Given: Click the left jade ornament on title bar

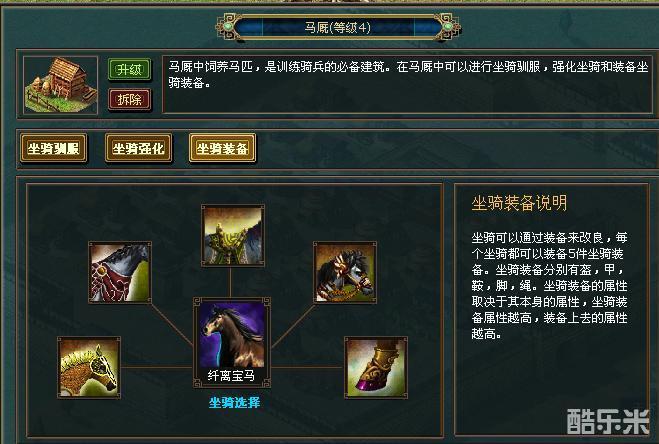Looking at the screenshot, I should pyautogui.click(x=227, y=27).
